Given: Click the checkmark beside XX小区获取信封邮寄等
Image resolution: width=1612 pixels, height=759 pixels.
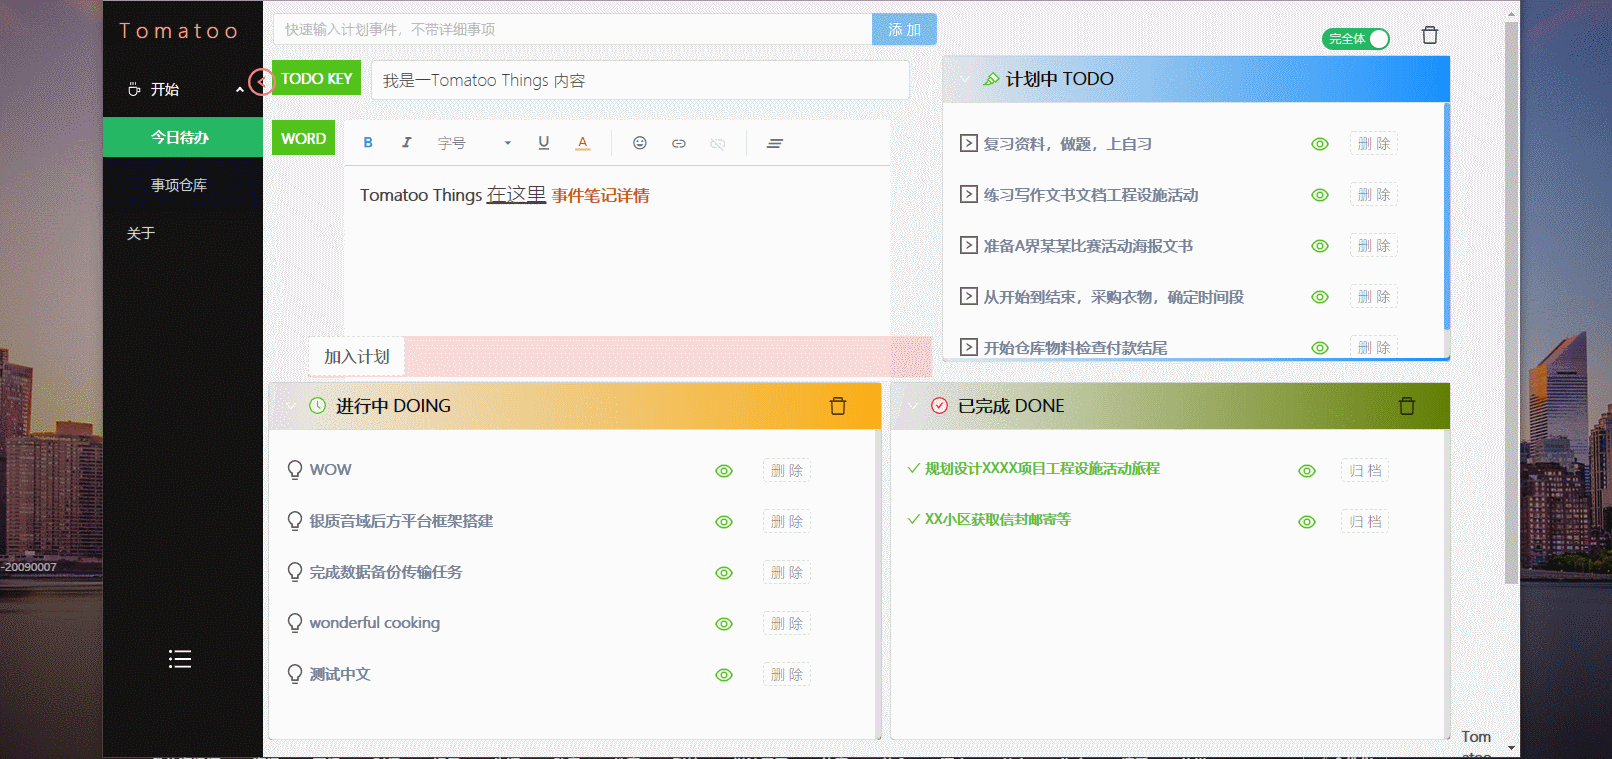Looking at the screenshot, I should (x=913, y=519).
